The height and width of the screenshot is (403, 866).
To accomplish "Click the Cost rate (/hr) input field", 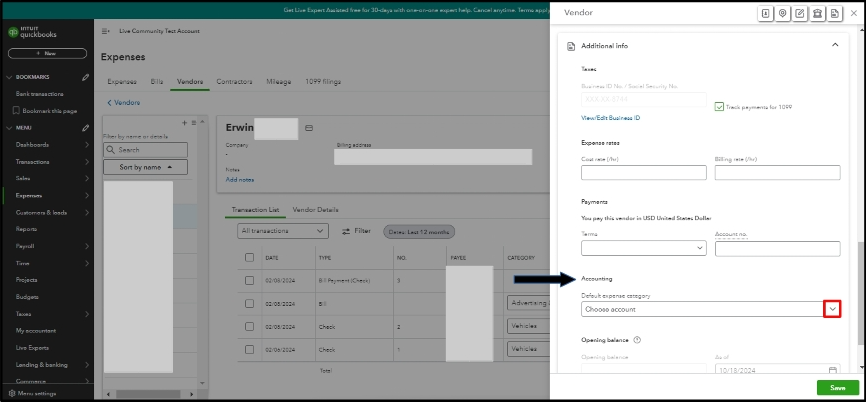I will [x=643, y=173].
